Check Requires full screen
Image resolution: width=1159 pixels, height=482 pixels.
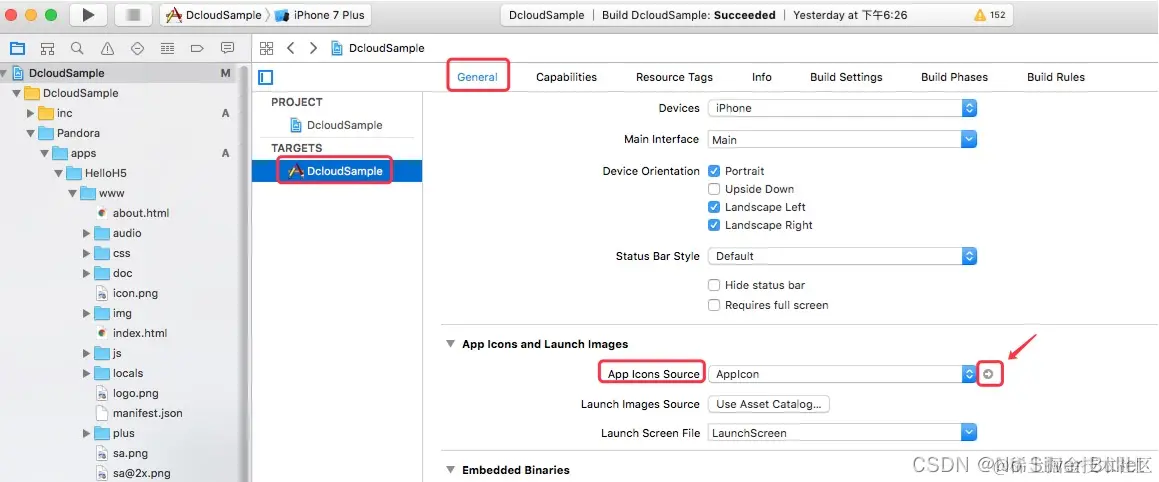point(714,305)
